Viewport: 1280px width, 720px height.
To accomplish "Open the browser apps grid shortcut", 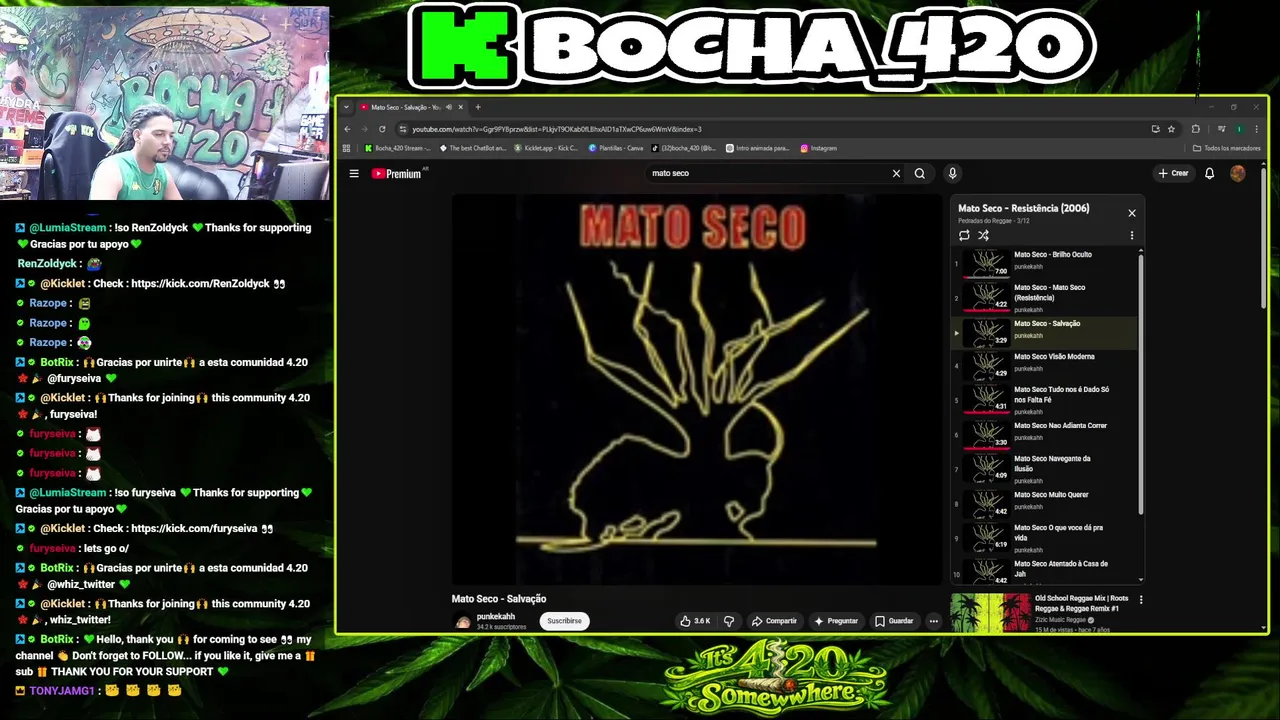I will (x=346, y=148).
